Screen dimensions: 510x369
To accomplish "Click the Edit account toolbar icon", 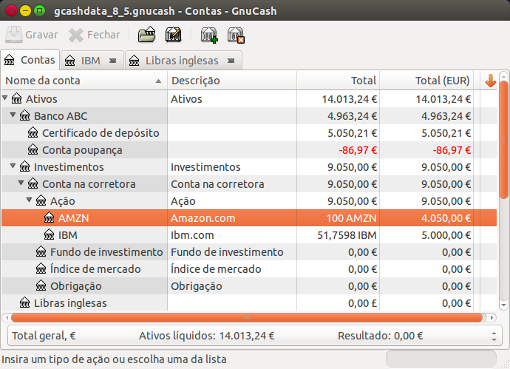I will pos(173,34).
